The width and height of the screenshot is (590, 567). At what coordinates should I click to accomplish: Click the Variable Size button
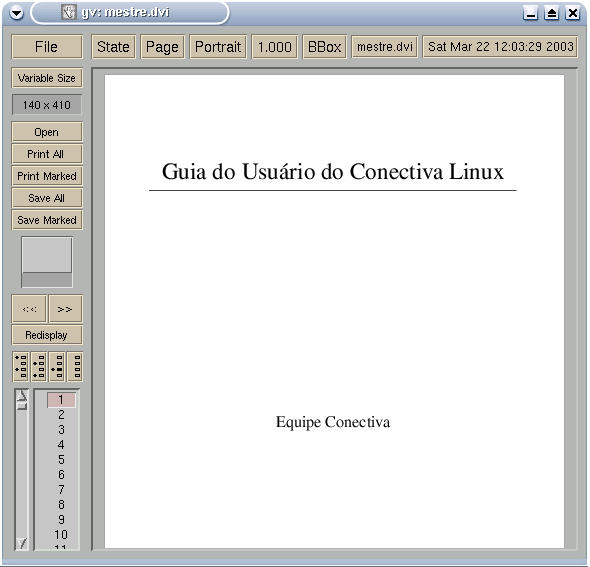pos(47,78)
